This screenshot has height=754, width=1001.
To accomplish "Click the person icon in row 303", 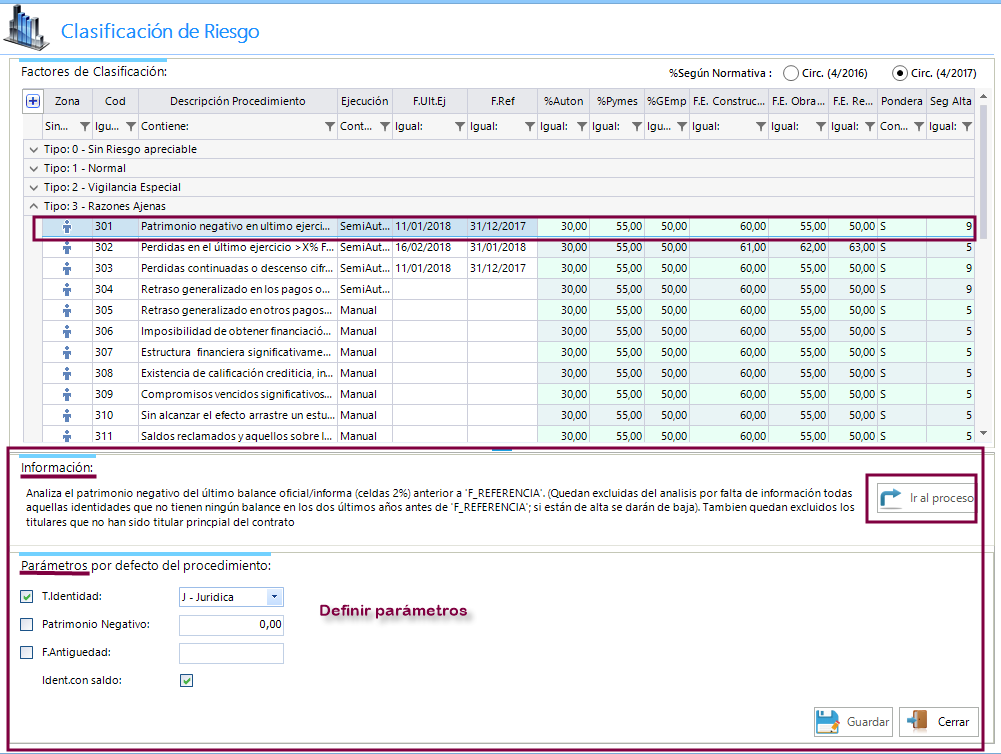I will click(x=67, y=269).
